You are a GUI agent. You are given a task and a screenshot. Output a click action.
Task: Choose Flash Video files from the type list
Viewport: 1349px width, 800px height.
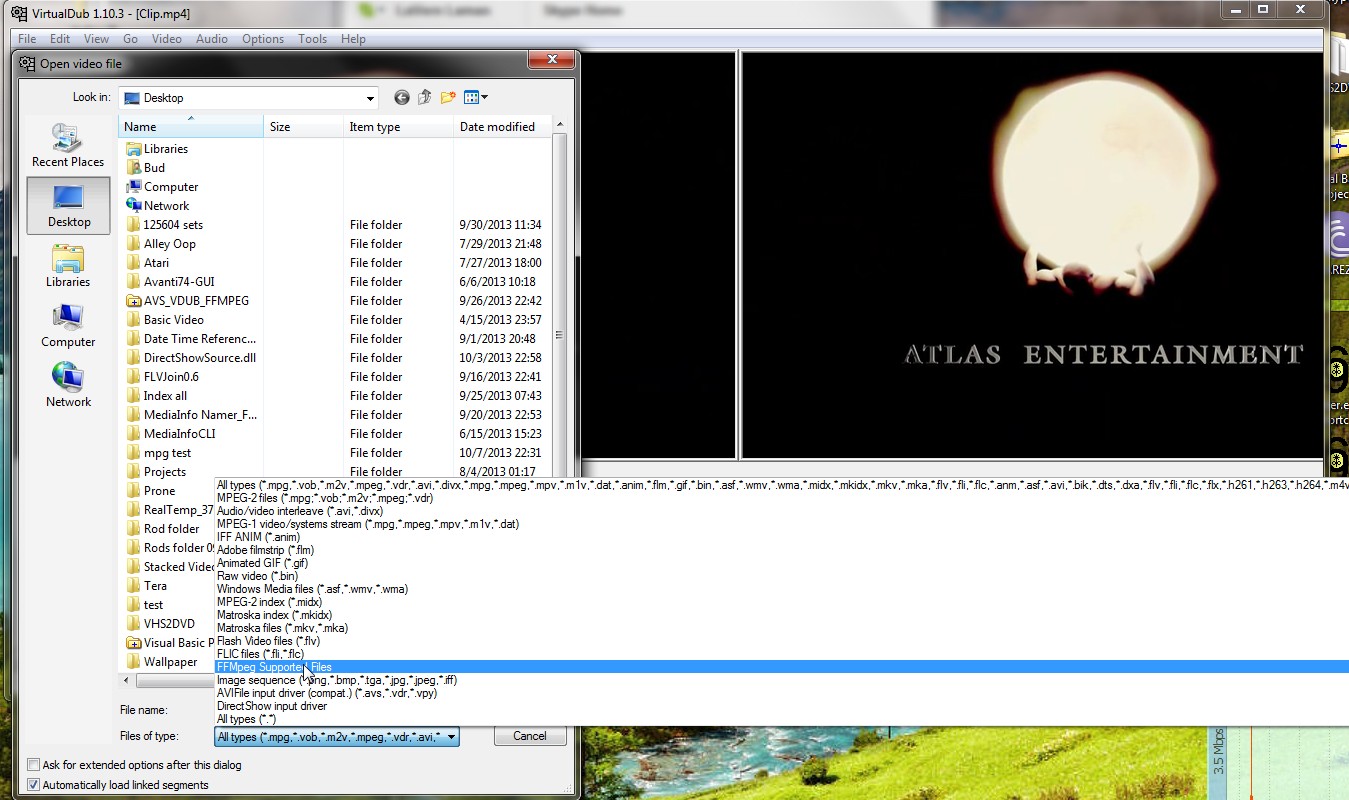pyautogui.click(x=269, y=641)
